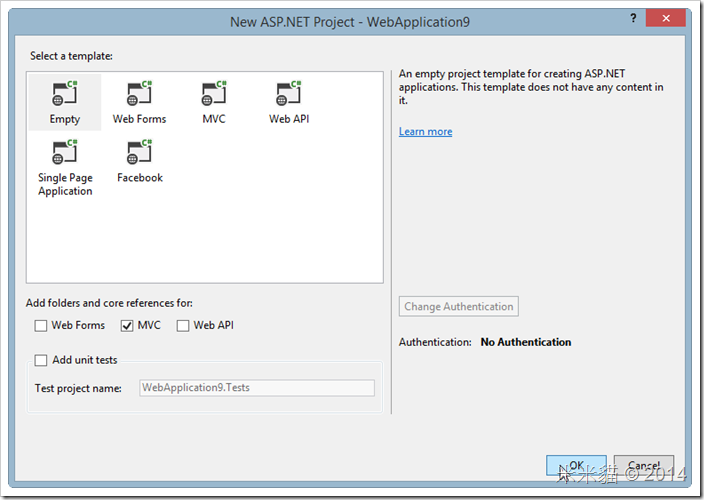Screen dimensions: 704x500
Task: Enable the Web Forms references checkbox
Action: click(41, 325)
